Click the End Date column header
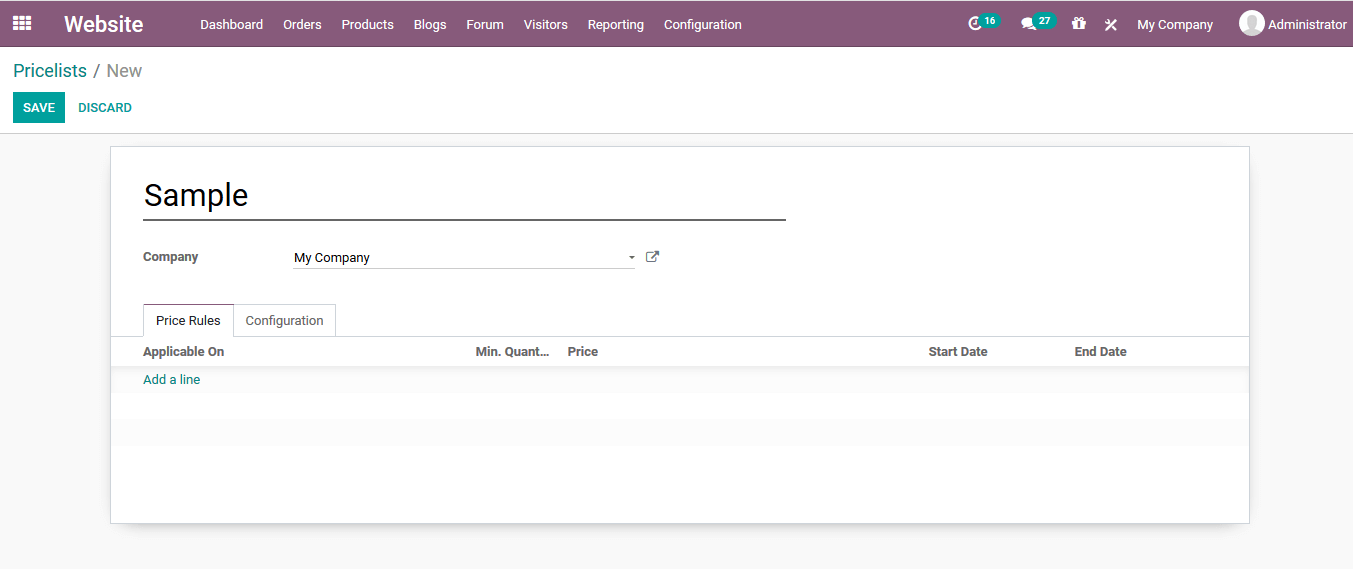This screenshot has height=569, width=1353. [x=1100, y=351]
